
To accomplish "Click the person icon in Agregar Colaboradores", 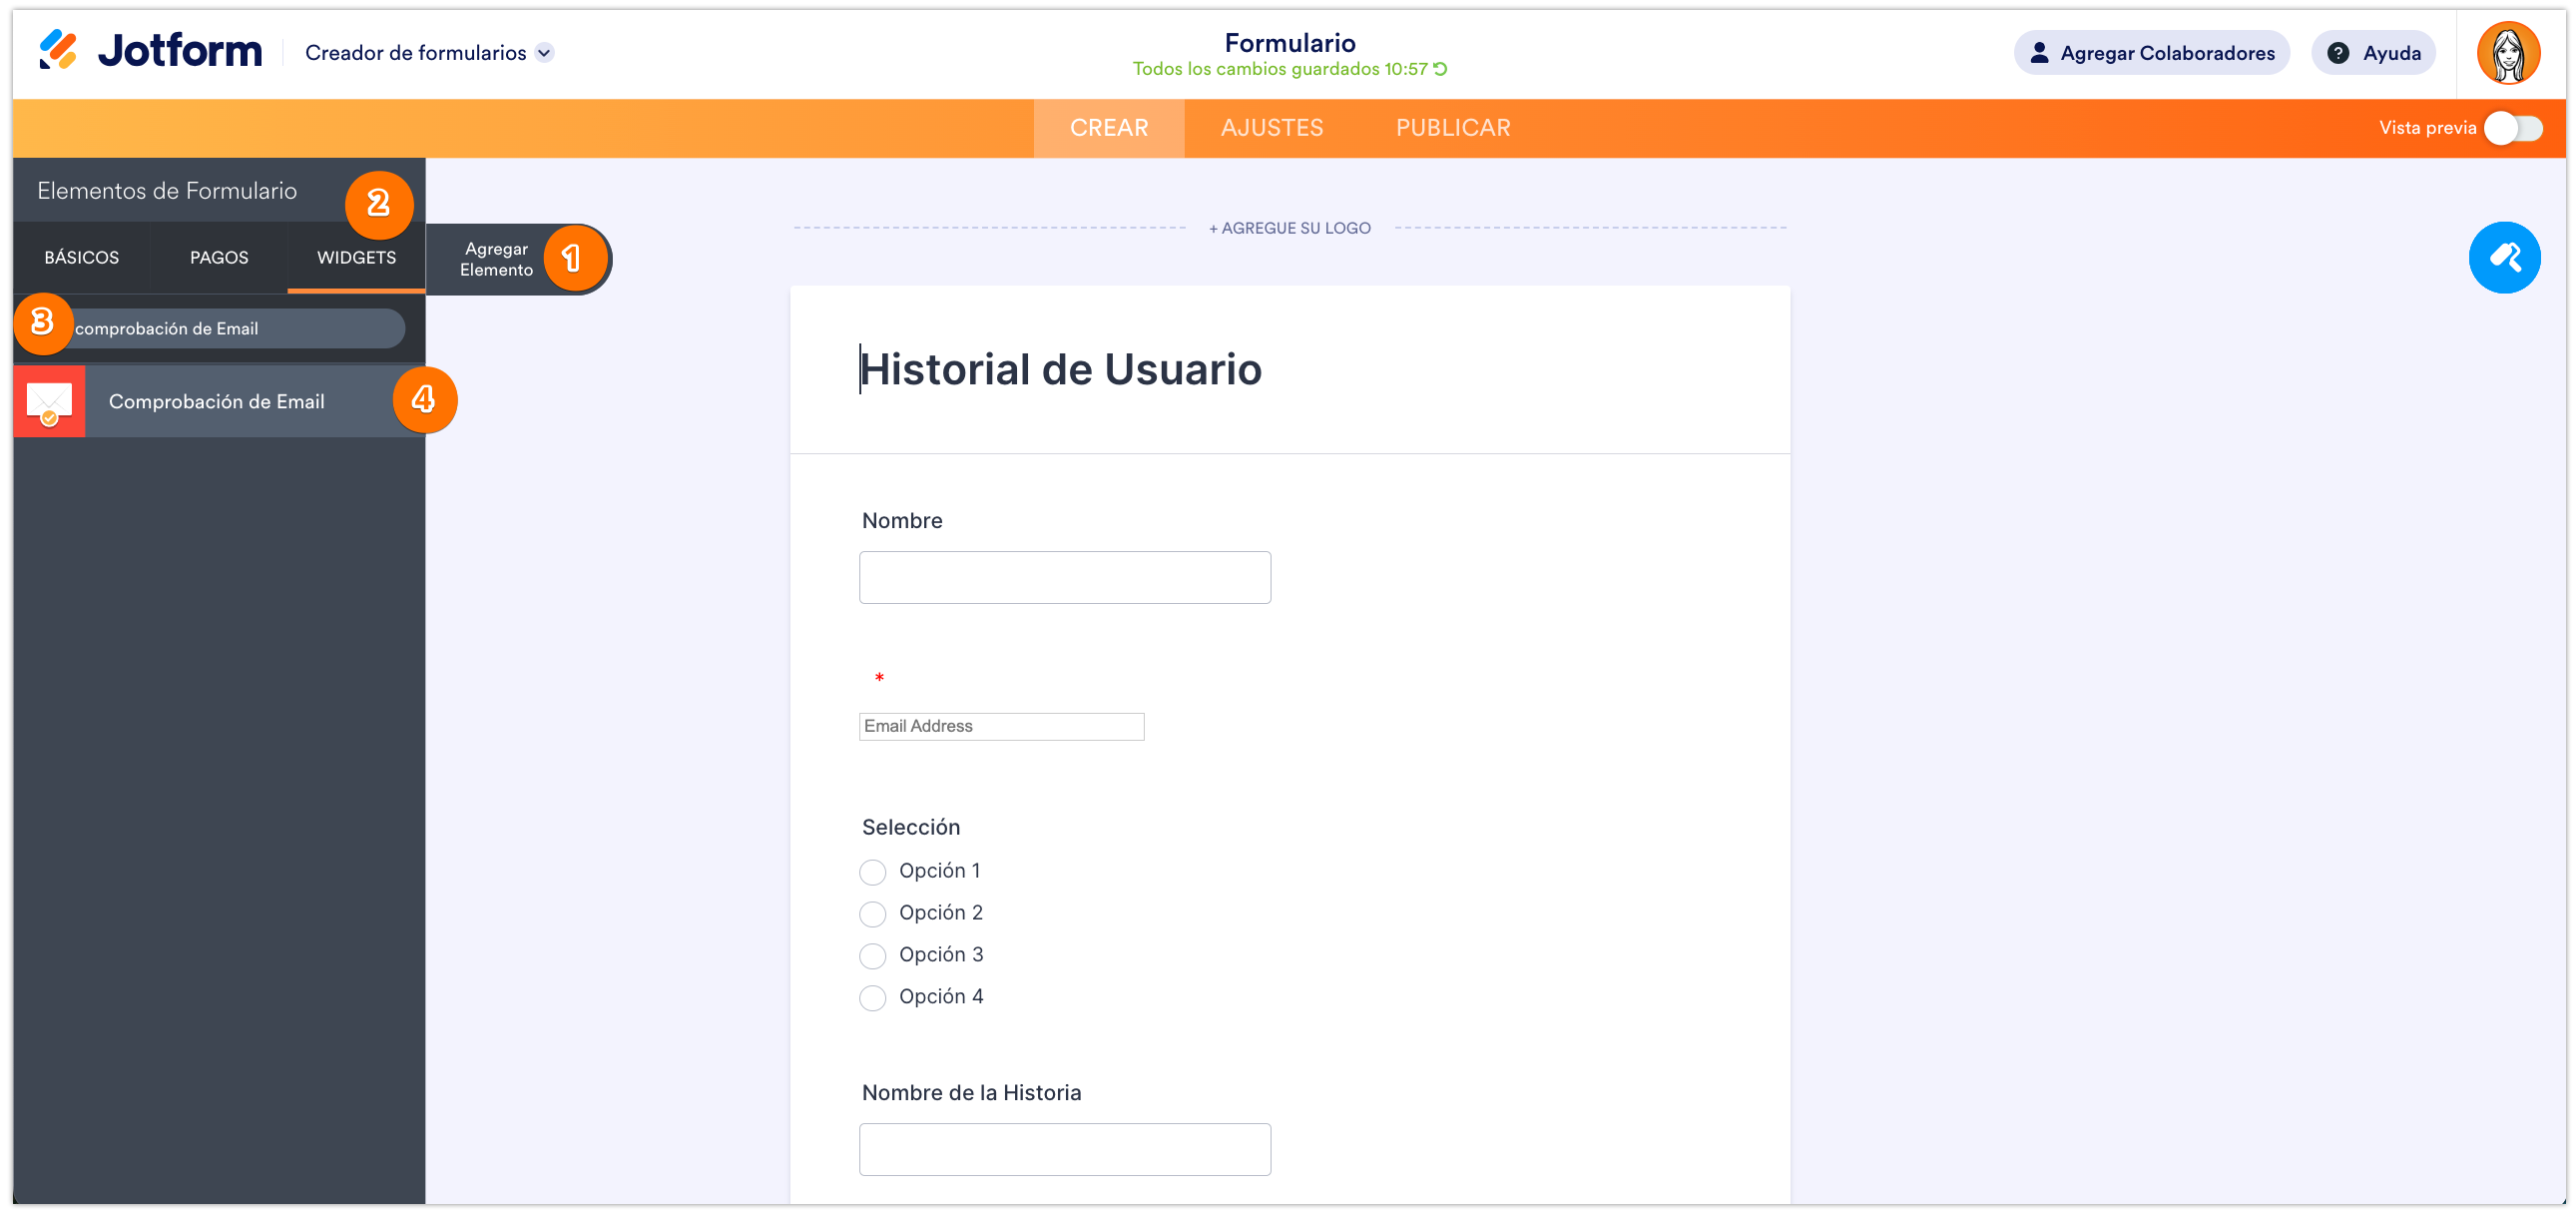I will coord(2039,53).
